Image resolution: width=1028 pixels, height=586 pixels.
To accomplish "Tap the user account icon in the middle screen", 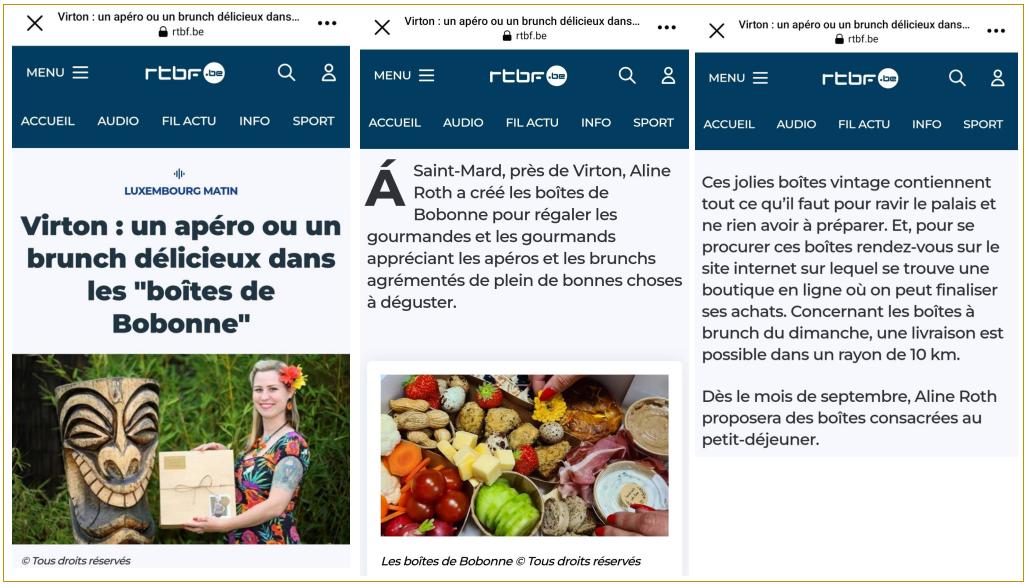I will [668, 75].
